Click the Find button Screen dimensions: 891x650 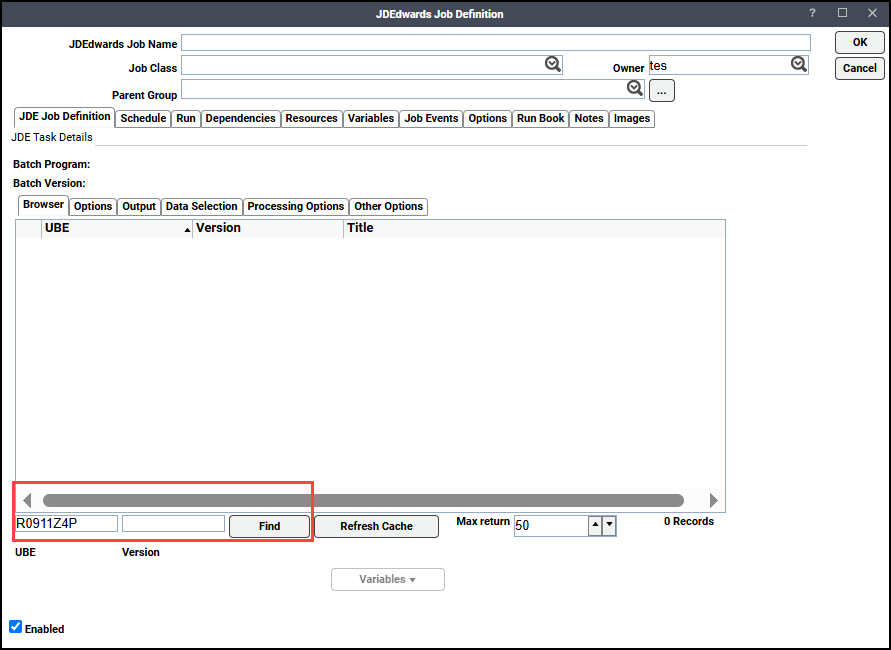269,526
